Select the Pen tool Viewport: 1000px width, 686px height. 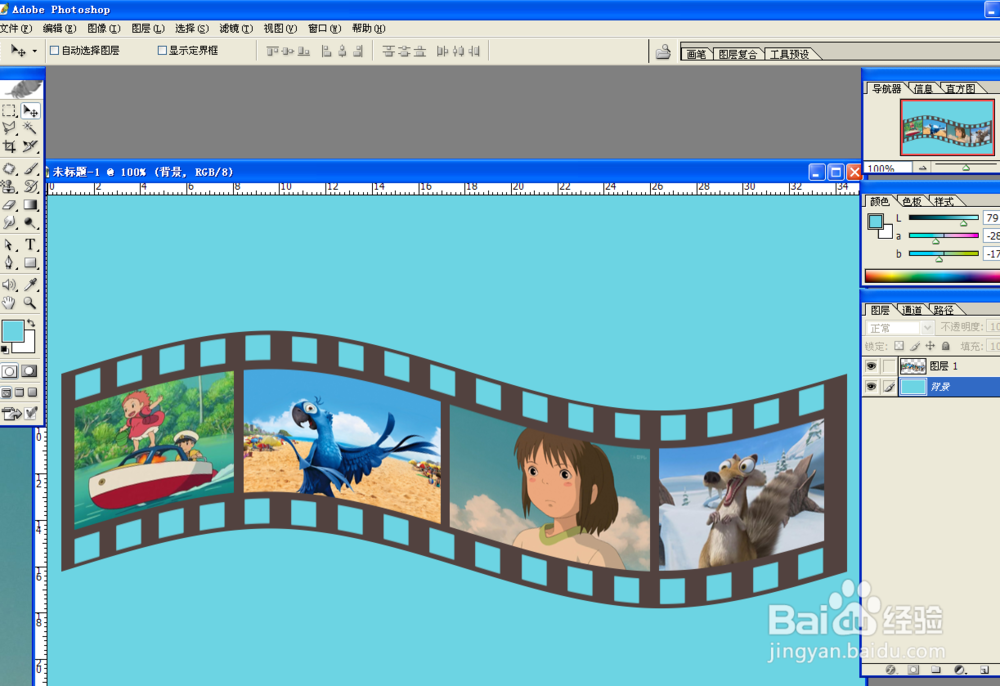point(9,263)
